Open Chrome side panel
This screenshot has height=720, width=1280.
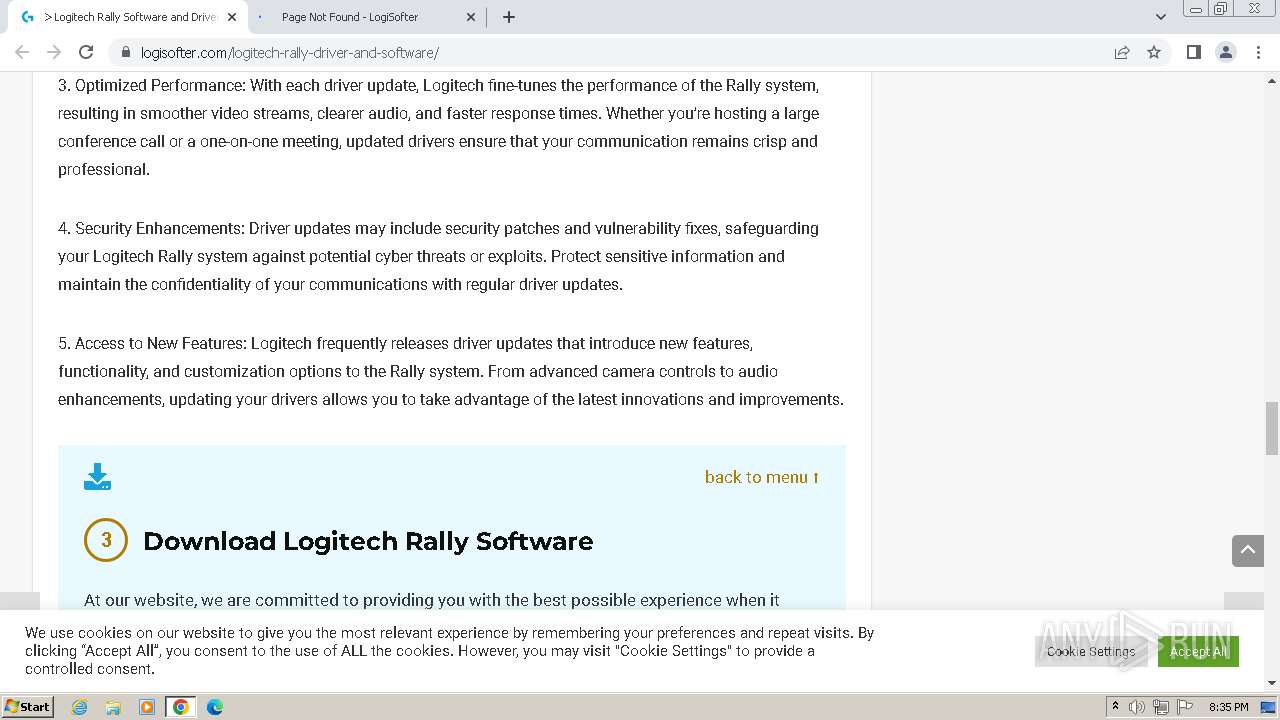tap(1193, 52)
